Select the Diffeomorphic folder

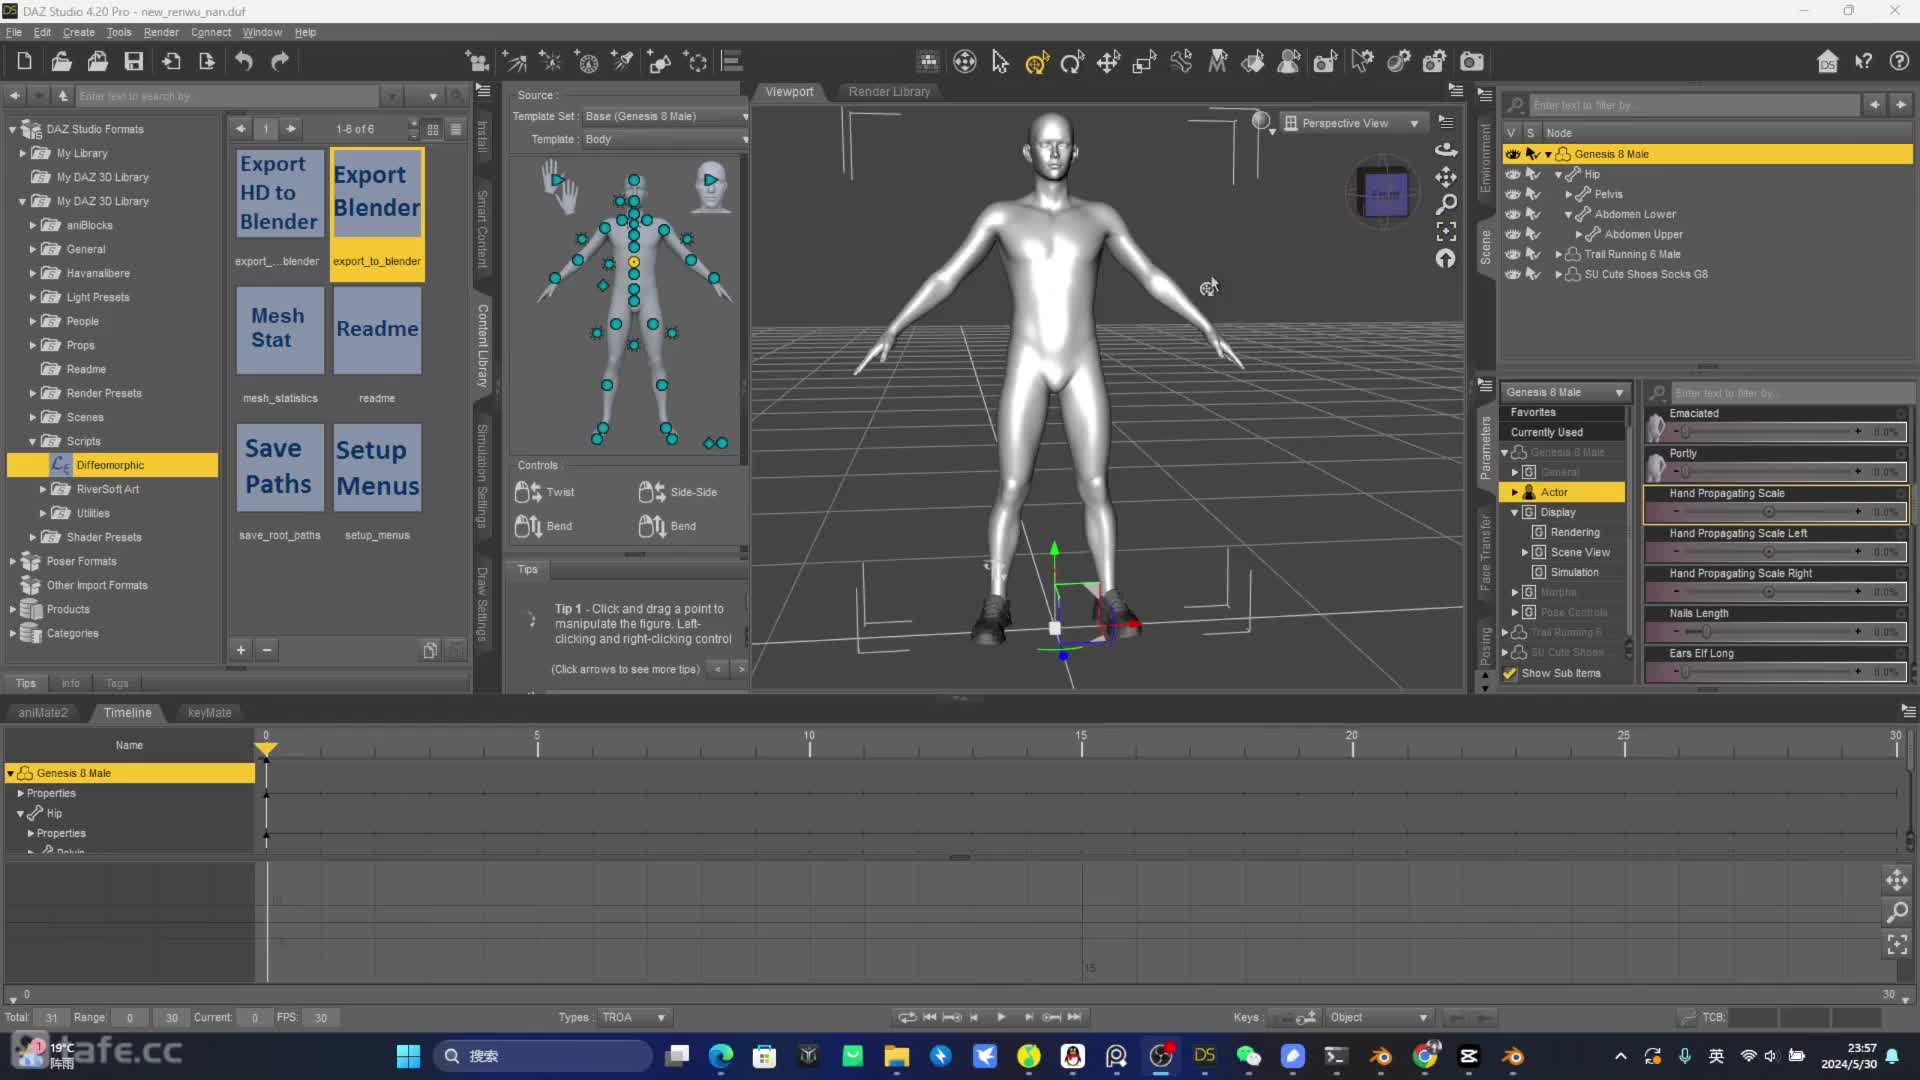point(112,465)
